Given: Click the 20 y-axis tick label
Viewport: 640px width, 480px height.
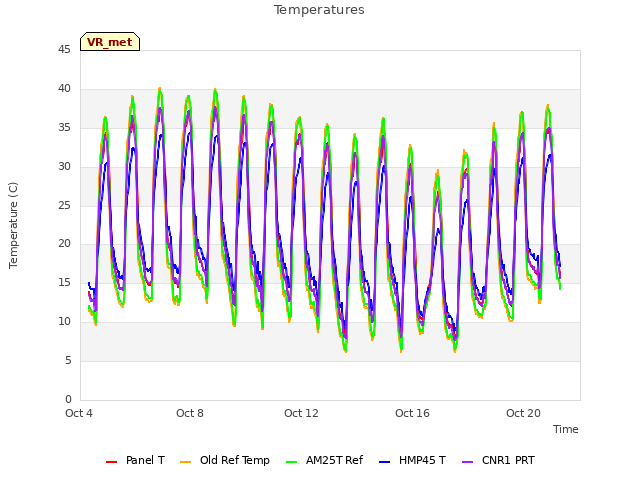Looking at the screenshot, I should click(x=64, y=244).
